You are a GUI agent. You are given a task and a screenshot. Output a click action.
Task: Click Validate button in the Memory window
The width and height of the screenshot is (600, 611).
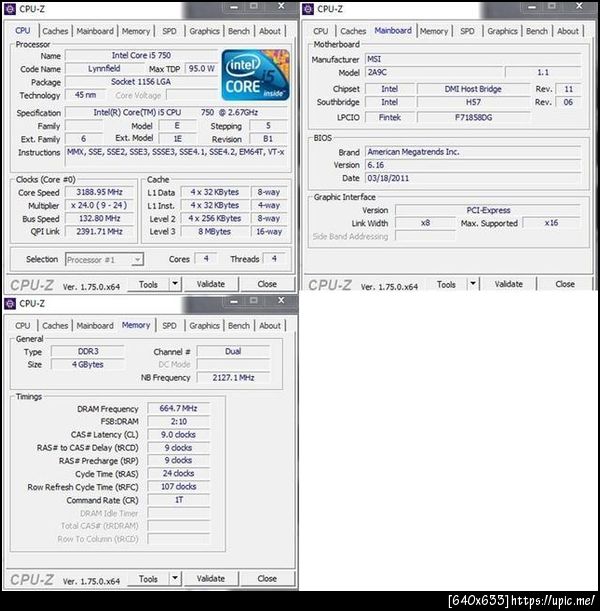coord(211,579)
